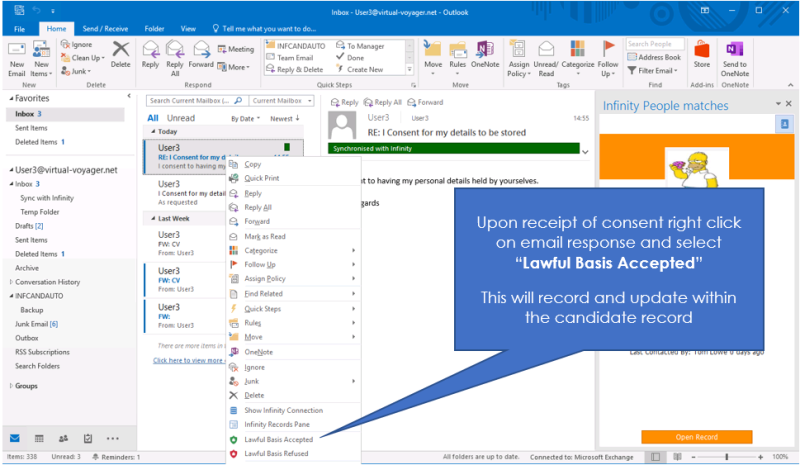Click the orange Open Record button
This screenshot has height=465, width=800.
tap(696, 437)
